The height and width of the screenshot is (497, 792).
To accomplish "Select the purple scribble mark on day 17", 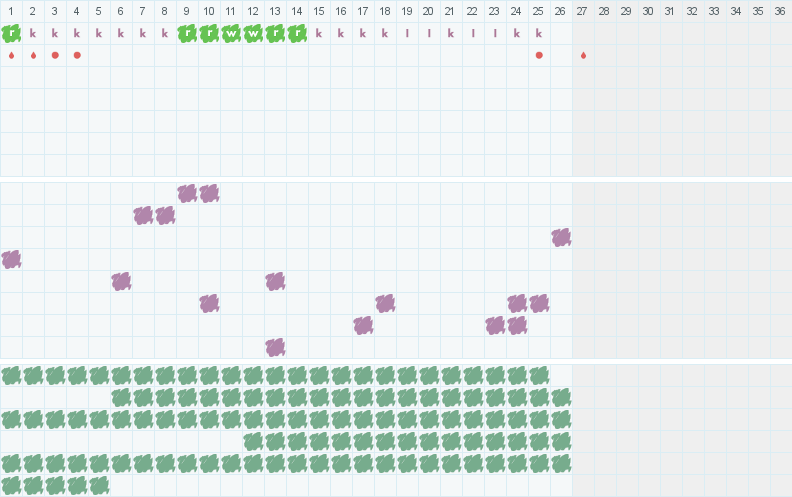I will (x=363, y=325).
